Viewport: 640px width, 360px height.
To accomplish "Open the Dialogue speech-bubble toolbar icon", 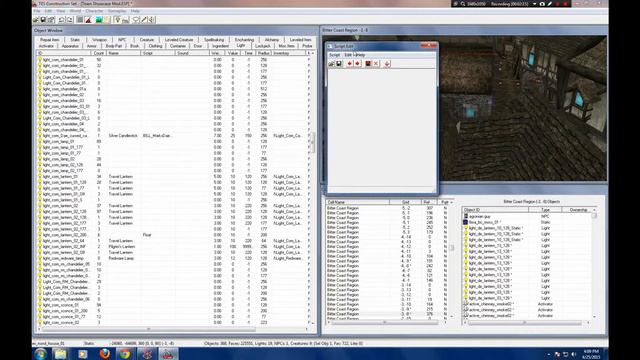I will pos(136,20).
